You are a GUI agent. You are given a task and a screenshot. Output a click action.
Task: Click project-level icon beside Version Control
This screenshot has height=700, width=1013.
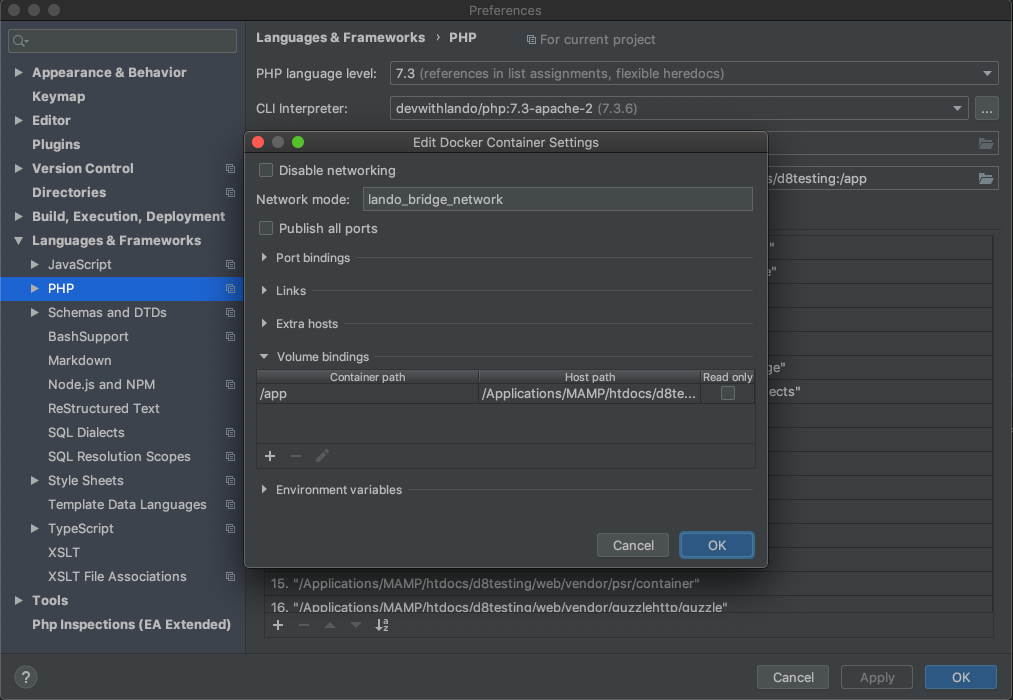pos(230,169)
